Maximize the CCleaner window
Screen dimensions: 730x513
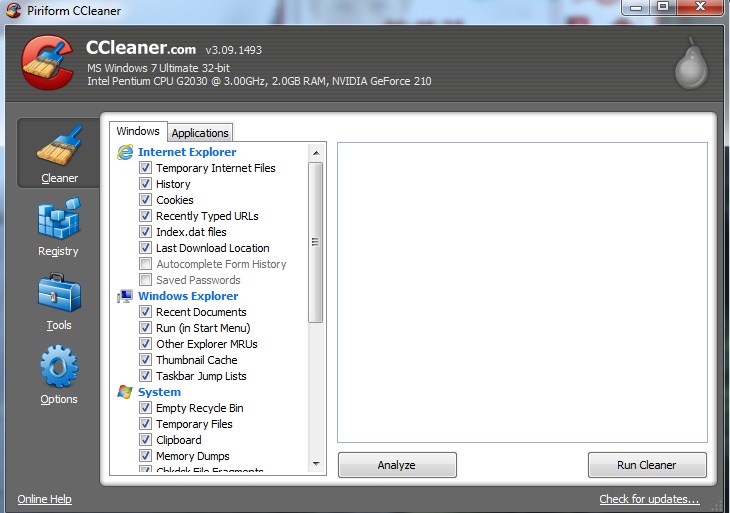click(663, 7)
